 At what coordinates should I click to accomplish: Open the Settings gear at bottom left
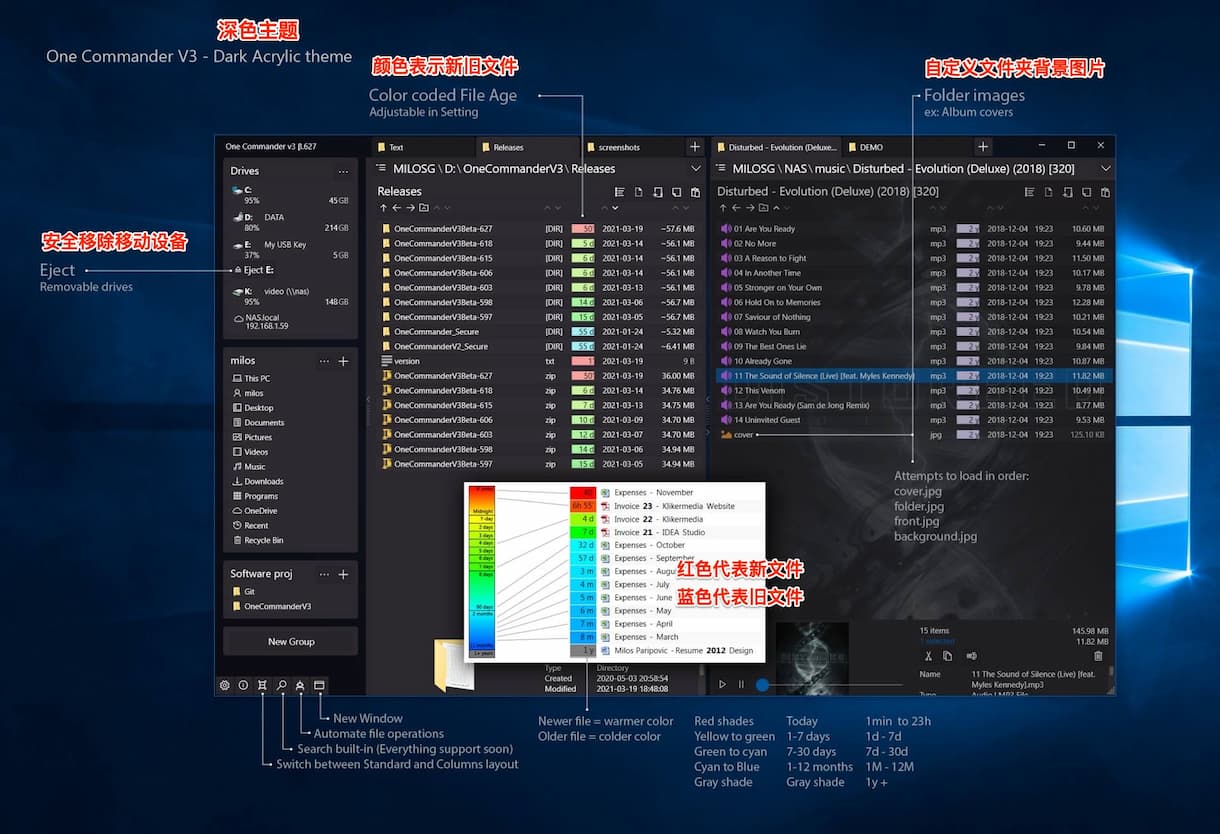[224, 685]
